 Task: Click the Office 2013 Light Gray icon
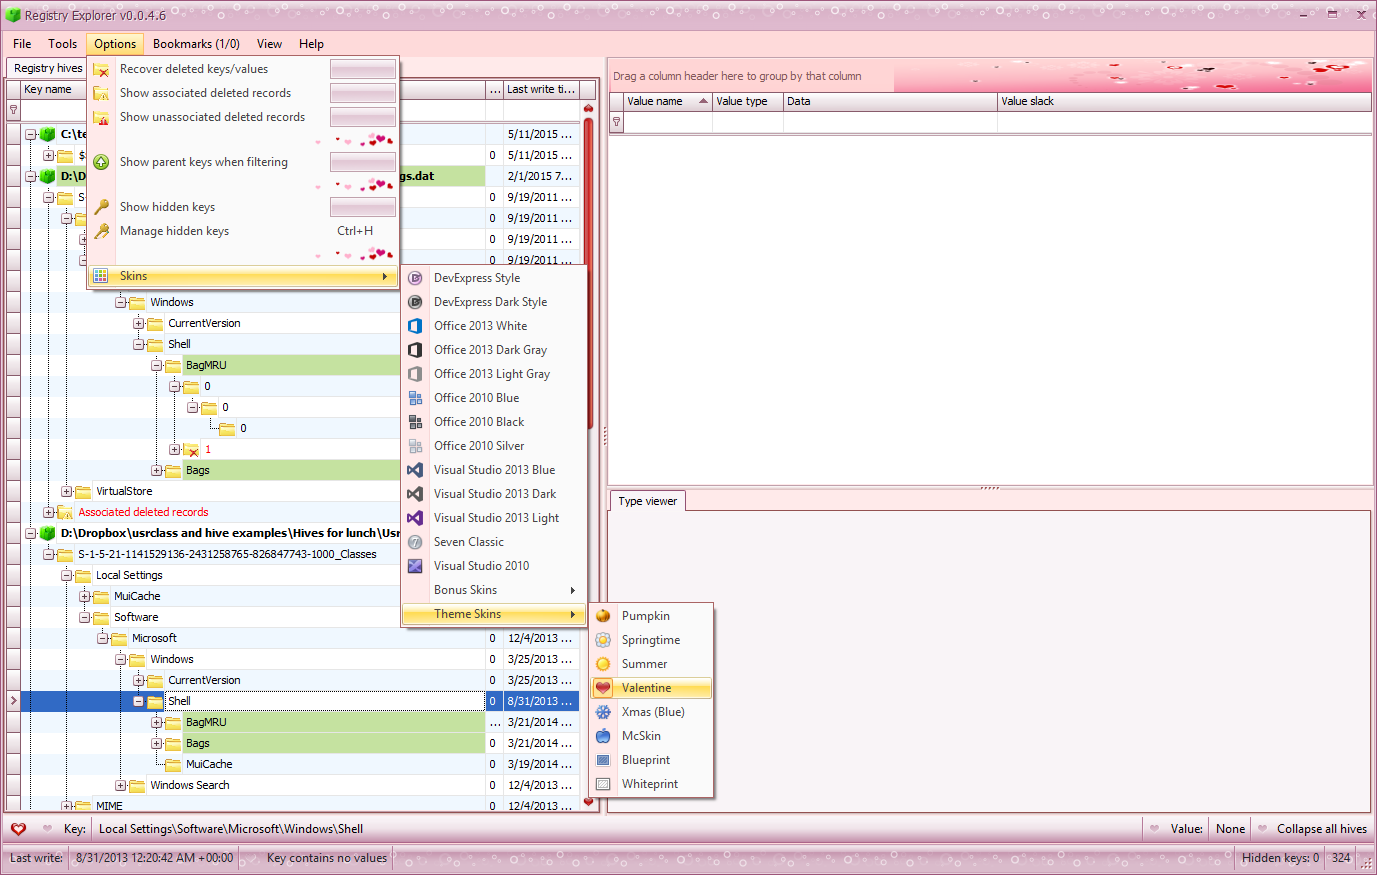tap(415, 374)
